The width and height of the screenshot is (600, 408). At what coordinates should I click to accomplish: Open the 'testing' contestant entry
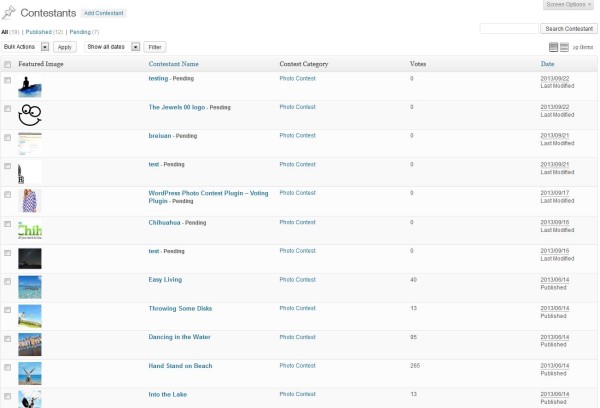pyautogui.click(x=158, y=78)
